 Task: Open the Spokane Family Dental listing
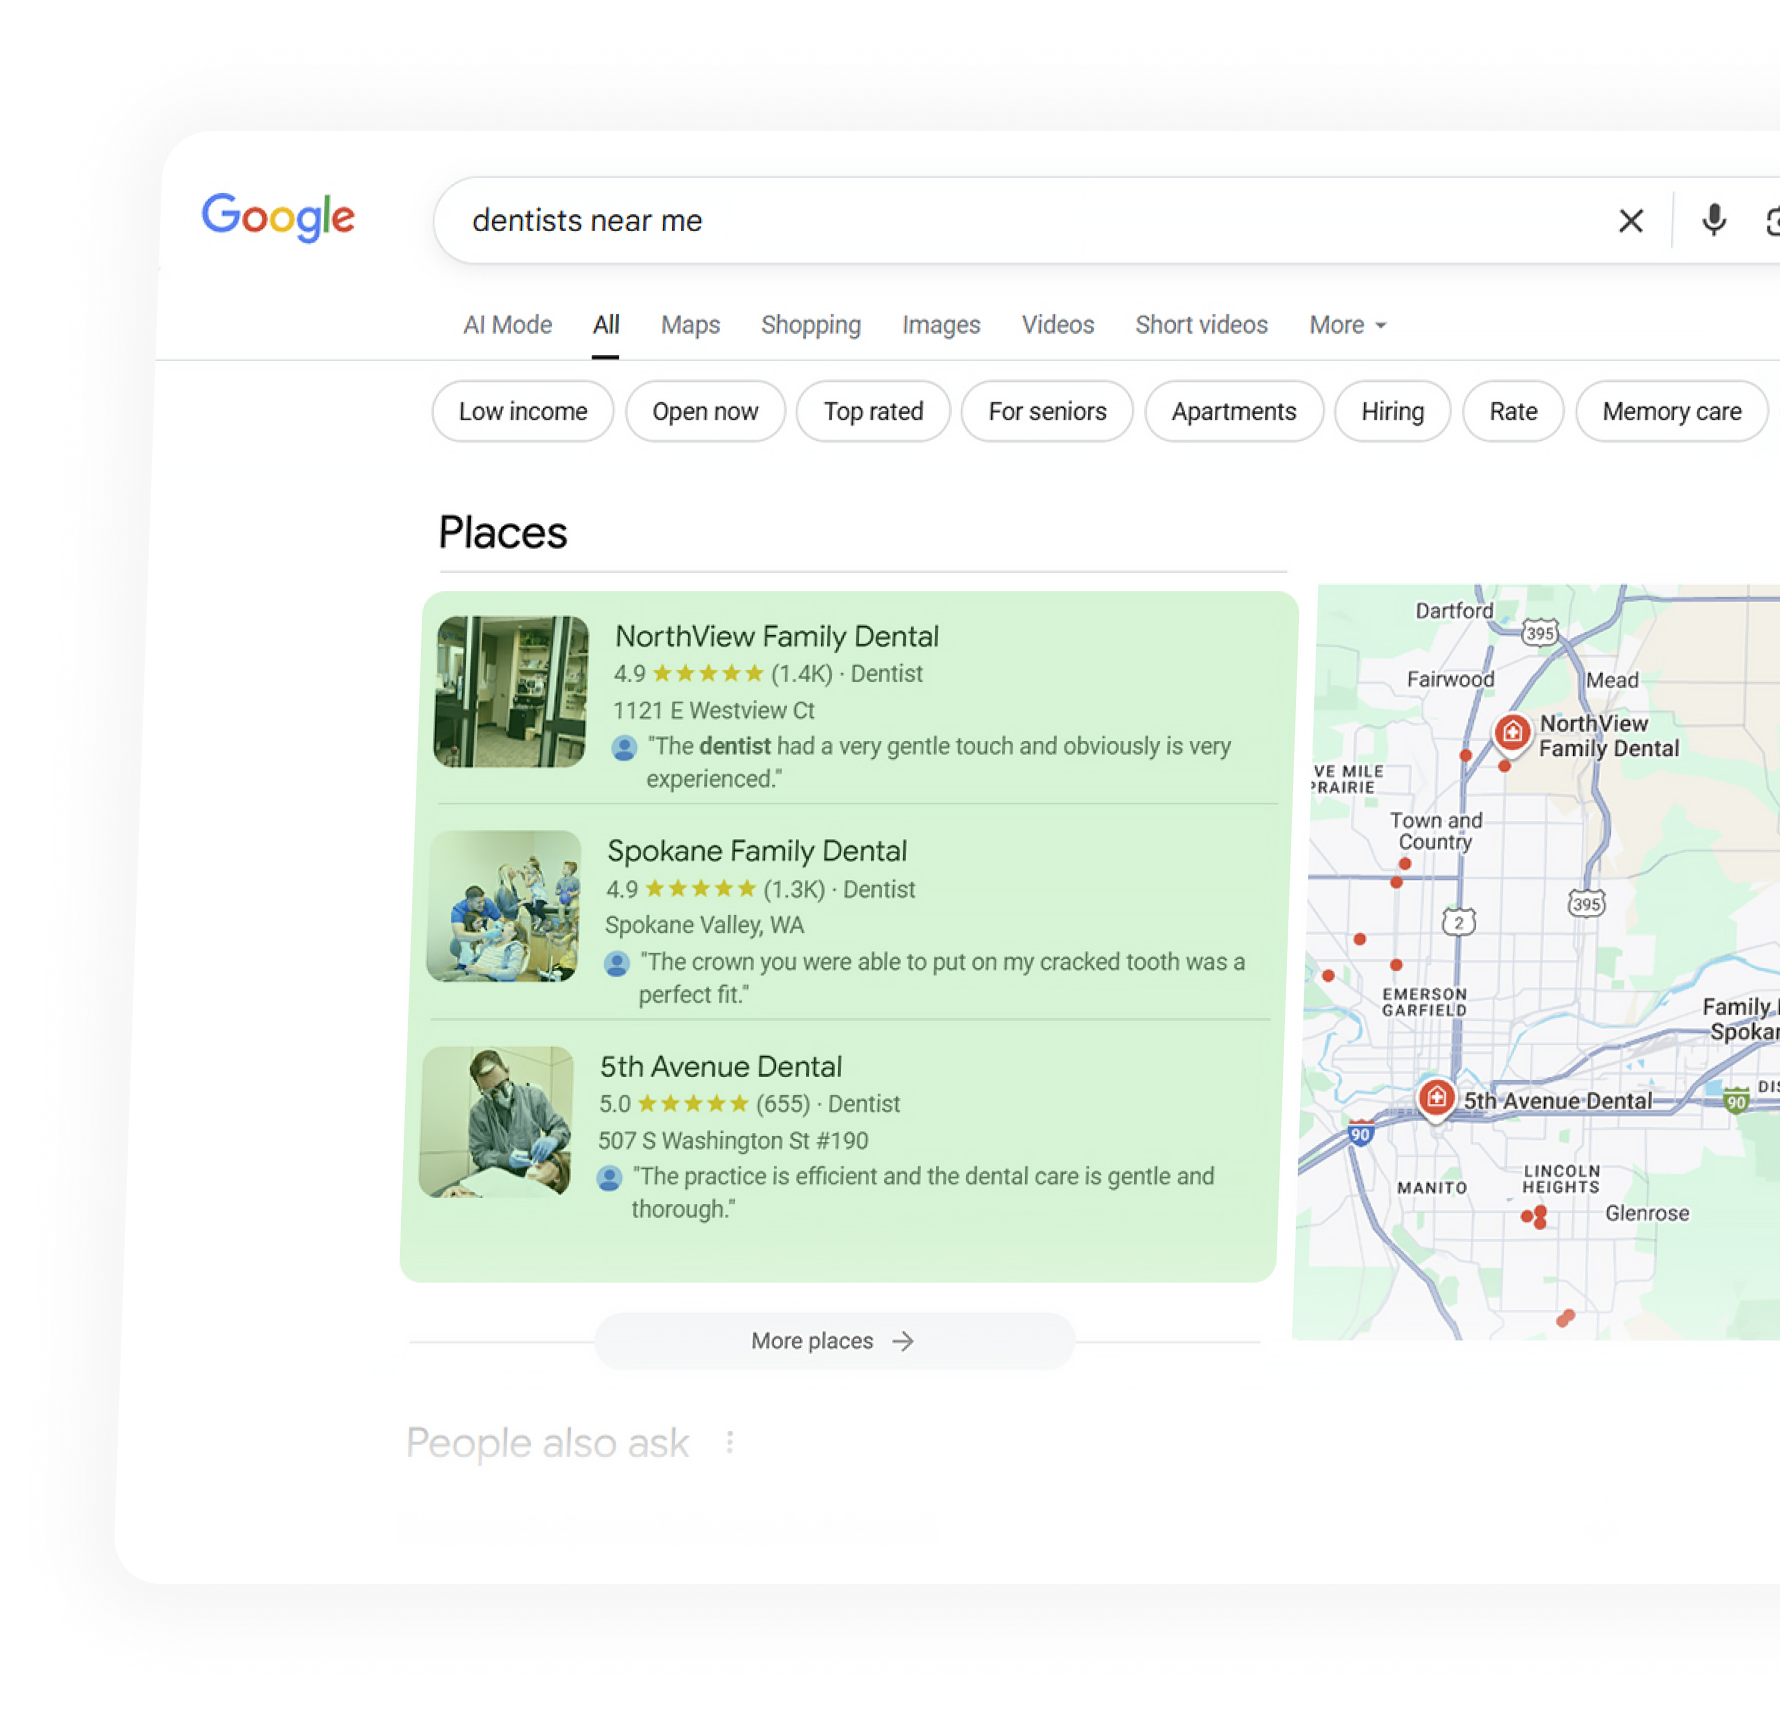point(757,851)
